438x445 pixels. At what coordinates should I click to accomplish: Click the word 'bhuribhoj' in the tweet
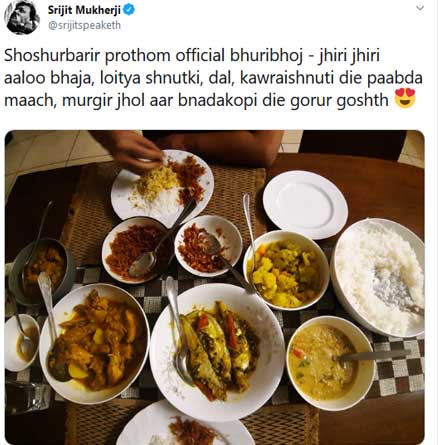click(266, 56)
